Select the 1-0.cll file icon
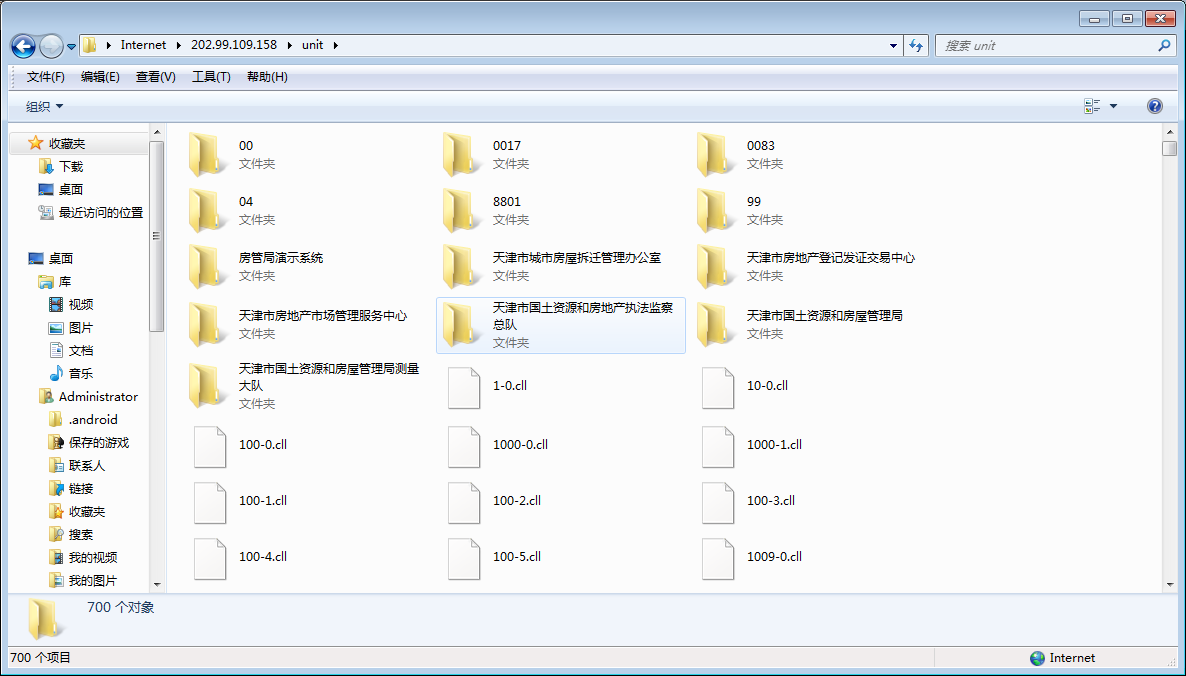The width and height of the screenshot is (1186, 676). pyautogui.click(x=464, y=388)
